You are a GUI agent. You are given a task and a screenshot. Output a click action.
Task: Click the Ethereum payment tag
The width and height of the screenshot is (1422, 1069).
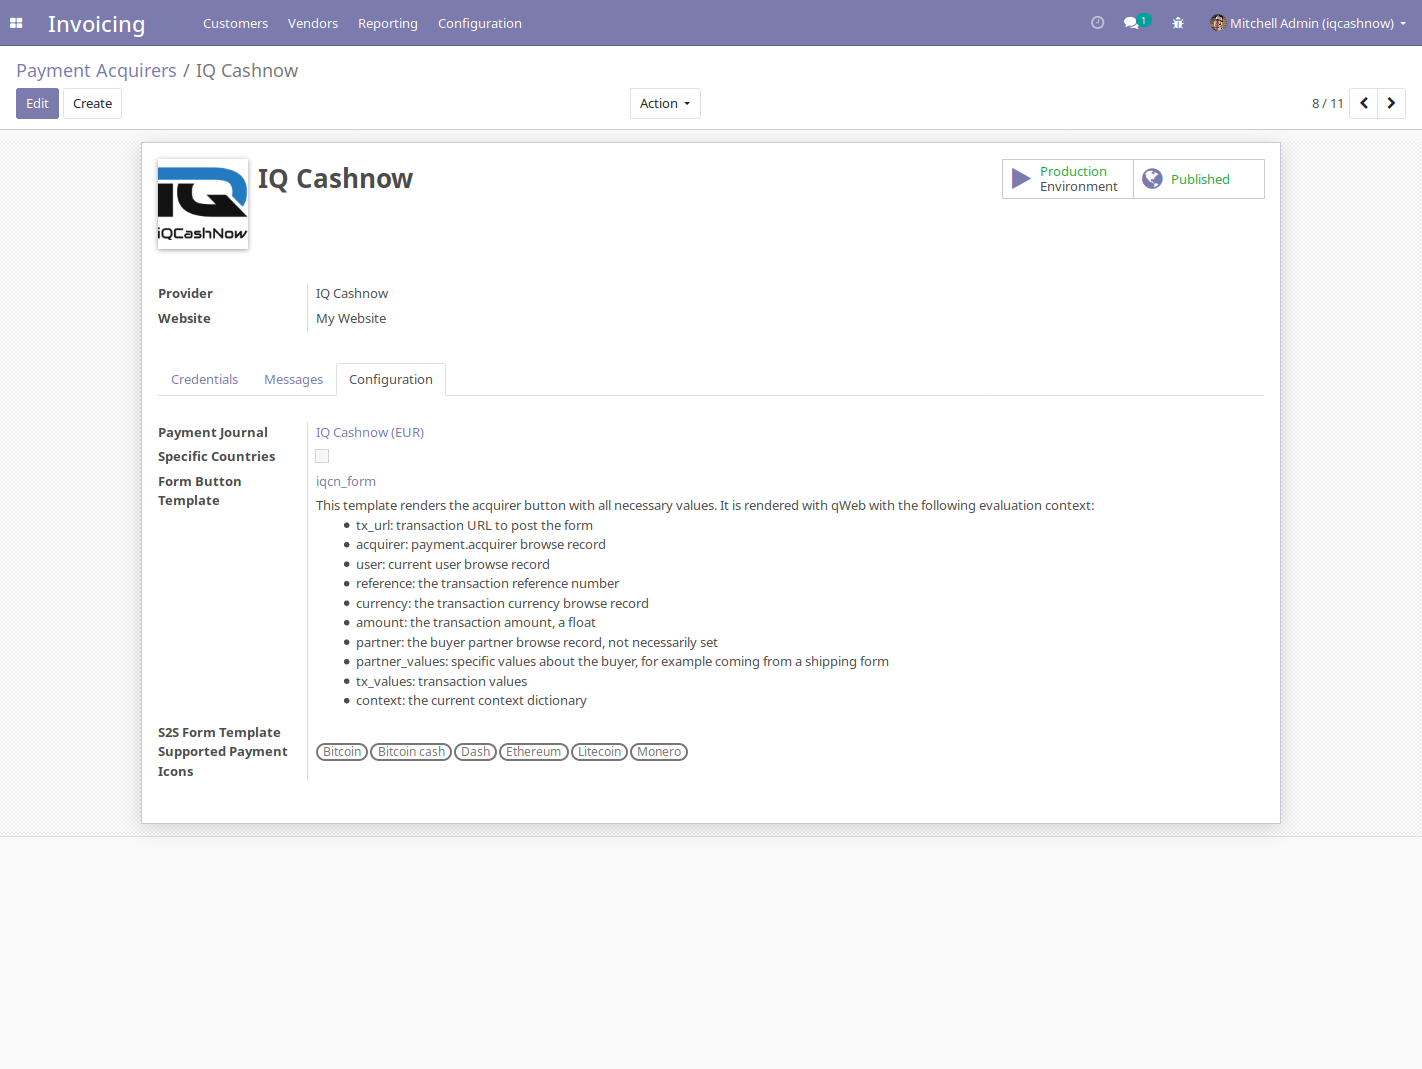pyautogui.click(x=534, y=752)
